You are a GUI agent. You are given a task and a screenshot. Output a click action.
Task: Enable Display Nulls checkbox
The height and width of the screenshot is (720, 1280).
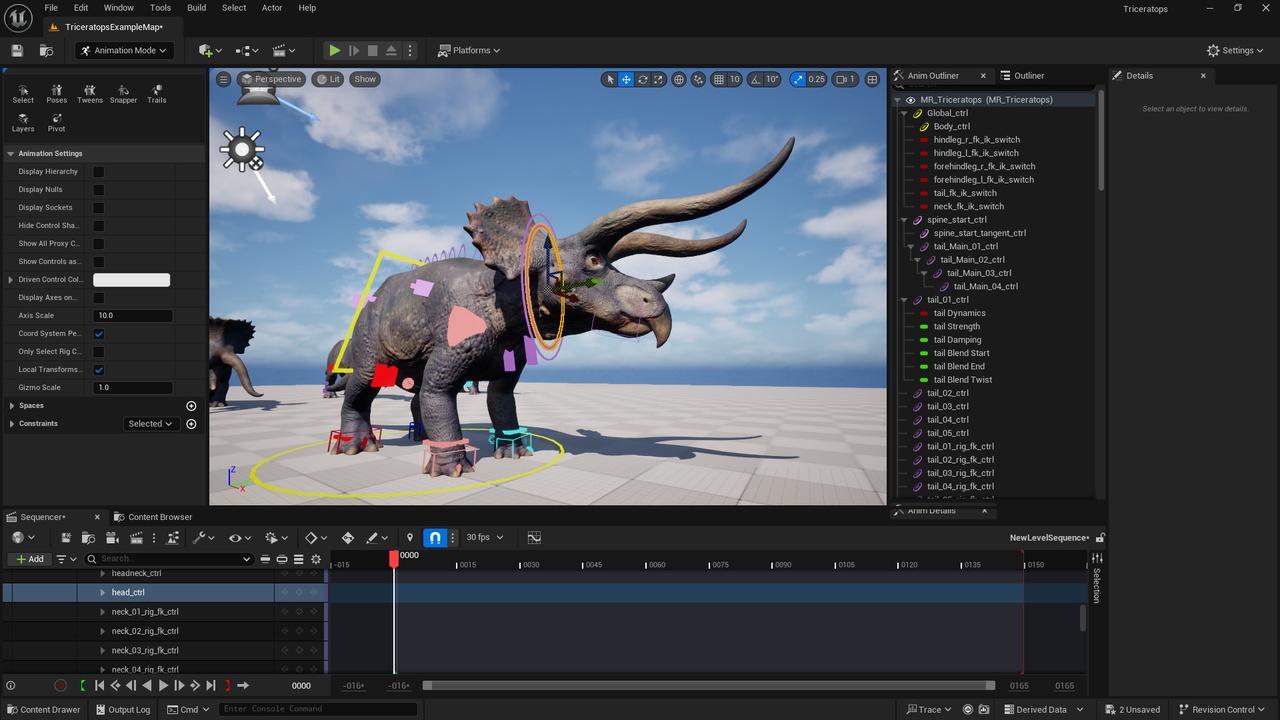click(x=99, y=189)
